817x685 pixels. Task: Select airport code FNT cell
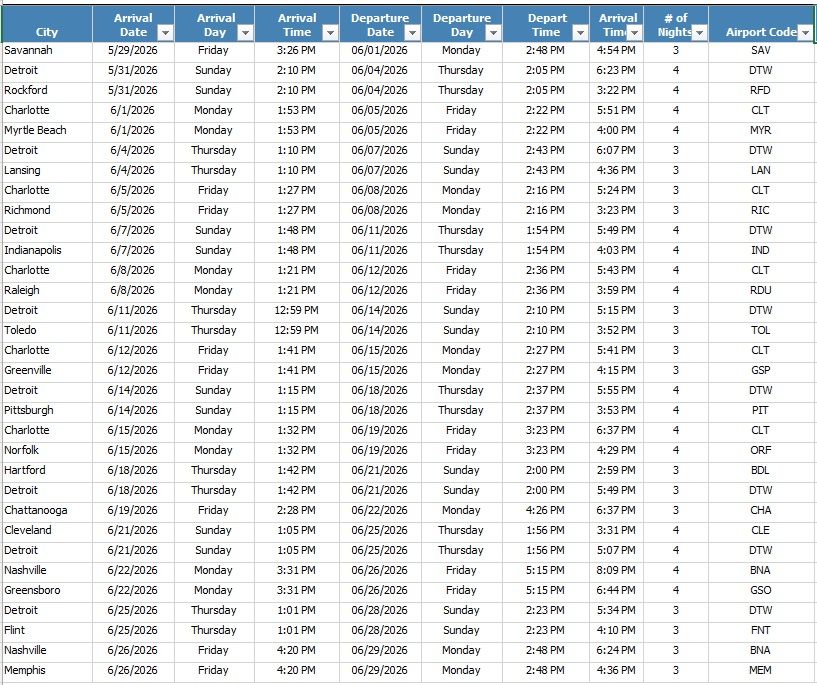[x=761, y=630]
